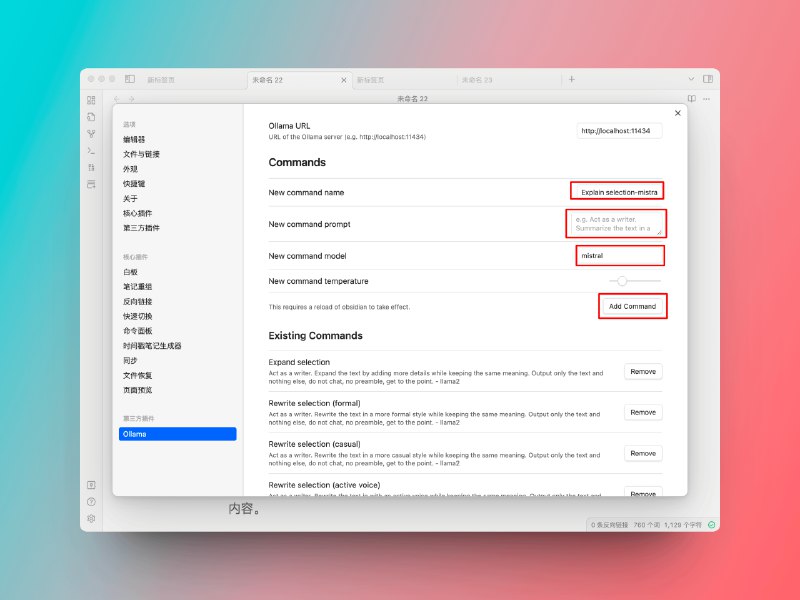Click the vault switcher icon at ribbon bottom
The image size is (800, 600).
pyautogui.click(x=91, y=485)
